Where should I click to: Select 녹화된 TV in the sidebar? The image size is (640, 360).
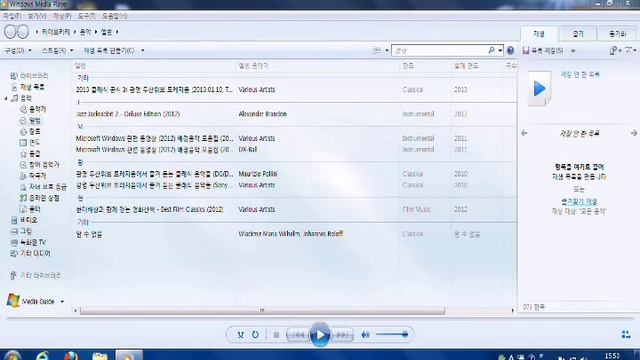click(x=33, y=242)
